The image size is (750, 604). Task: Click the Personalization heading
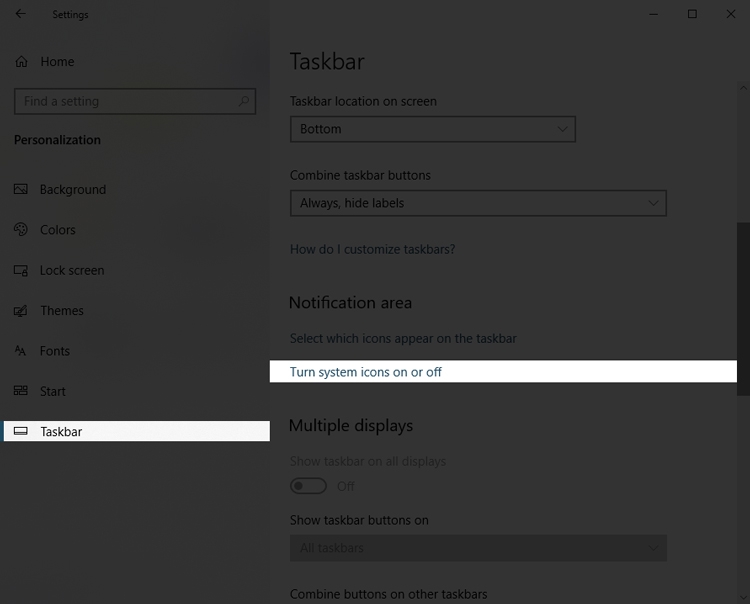[57, 140]
